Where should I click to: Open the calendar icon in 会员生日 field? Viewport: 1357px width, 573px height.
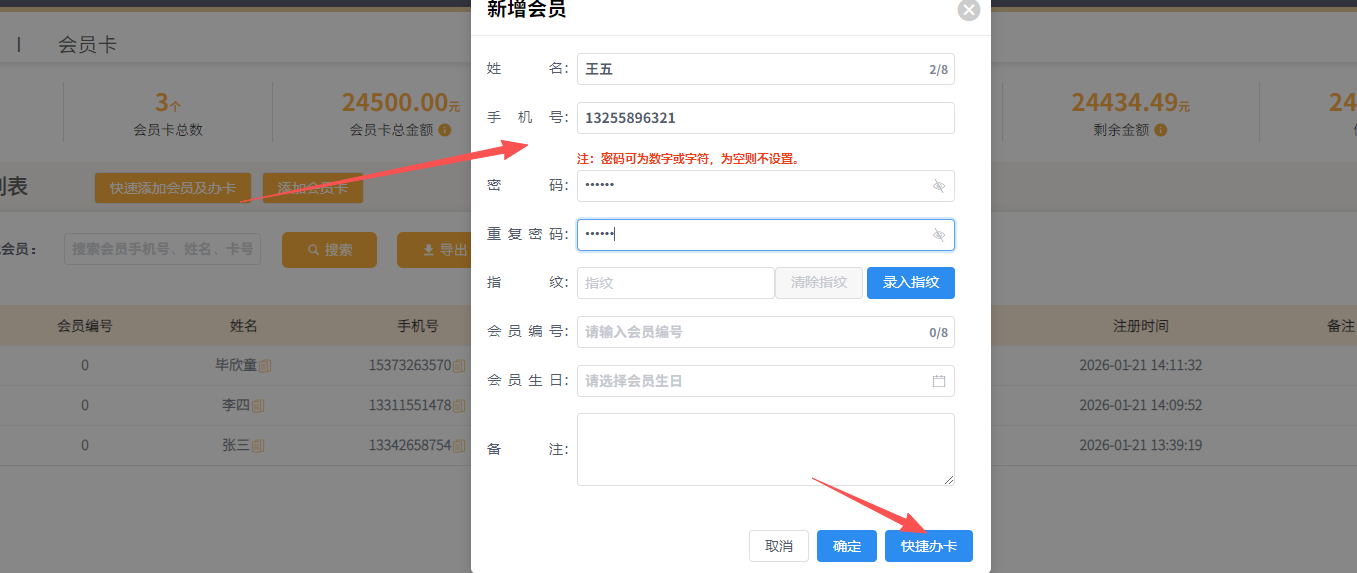[939, 381]
